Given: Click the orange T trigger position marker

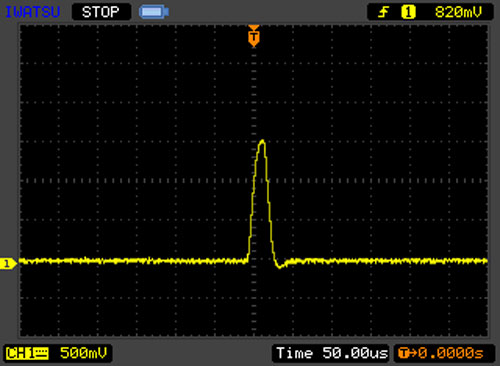Looking at the screenshot, I should pos(254,36).
